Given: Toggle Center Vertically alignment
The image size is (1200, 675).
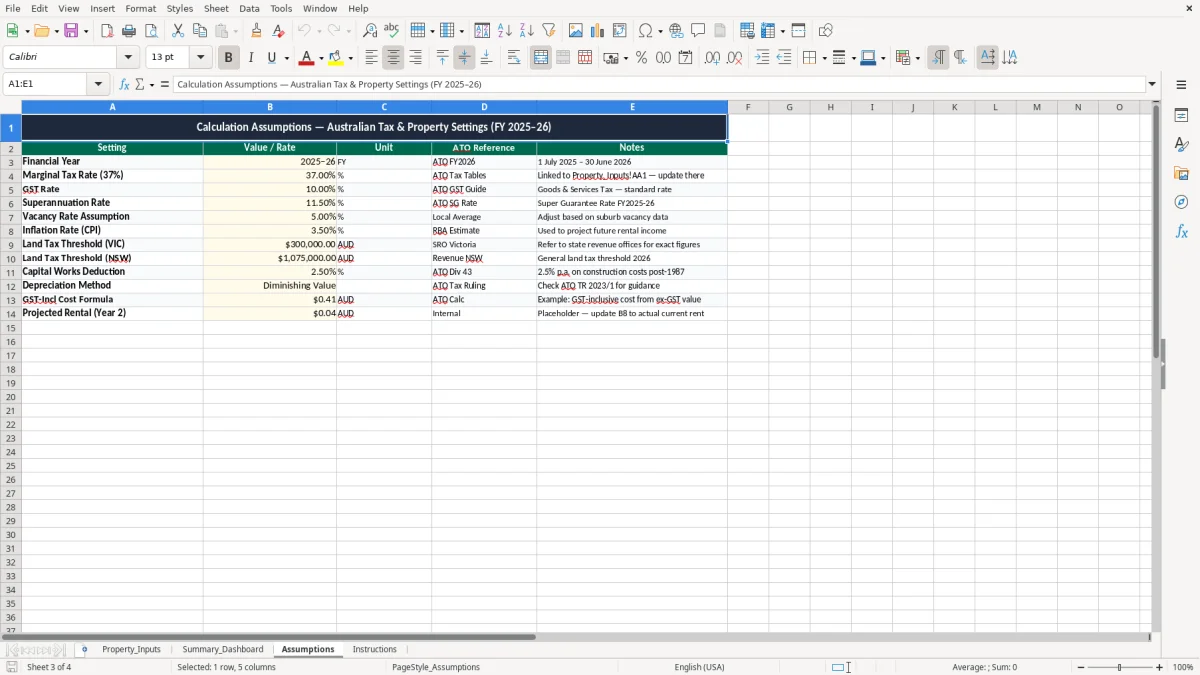Looking at the screenshot, I should point(464,58).
